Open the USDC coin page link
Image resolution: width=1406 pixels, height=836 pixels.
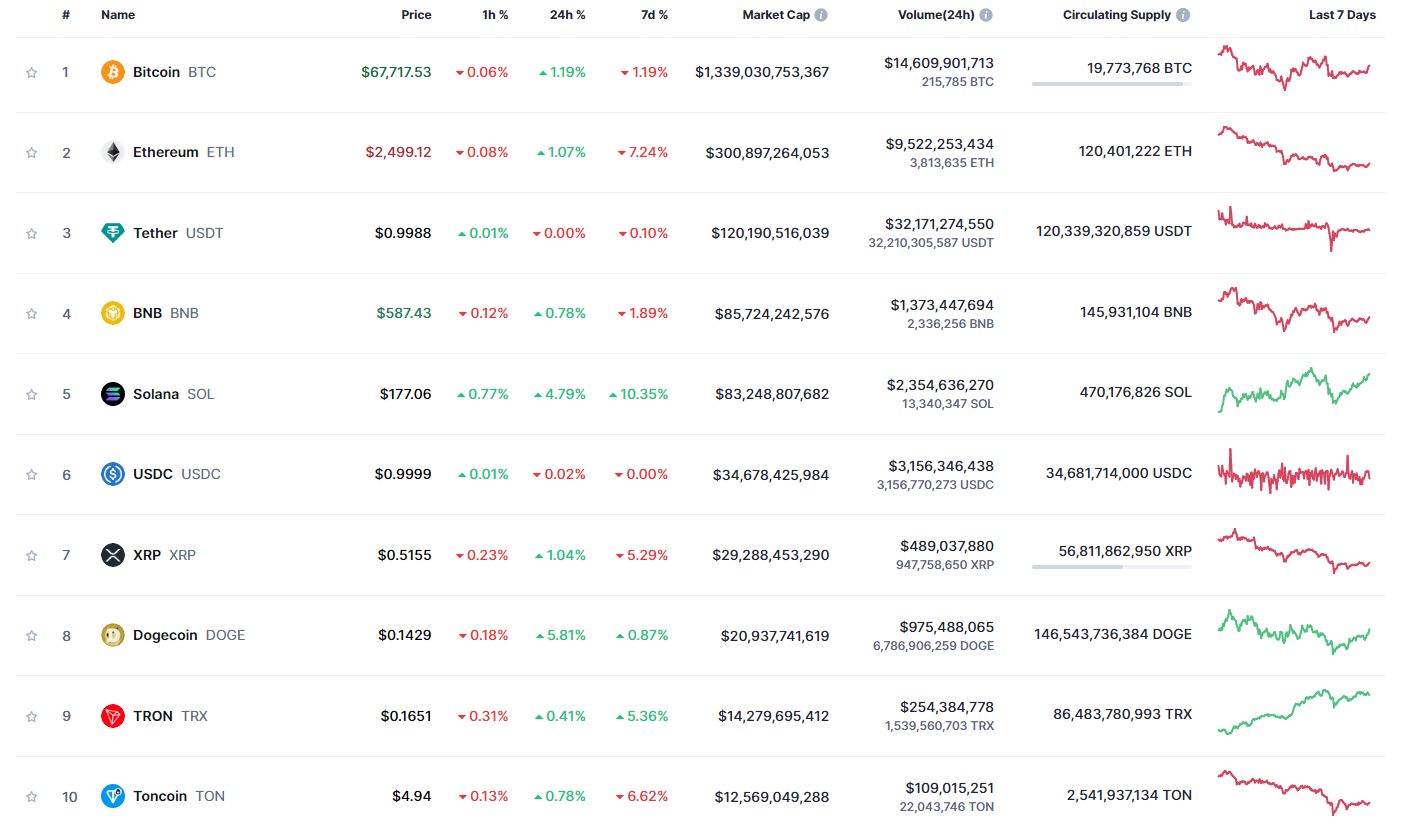(177, 474)
